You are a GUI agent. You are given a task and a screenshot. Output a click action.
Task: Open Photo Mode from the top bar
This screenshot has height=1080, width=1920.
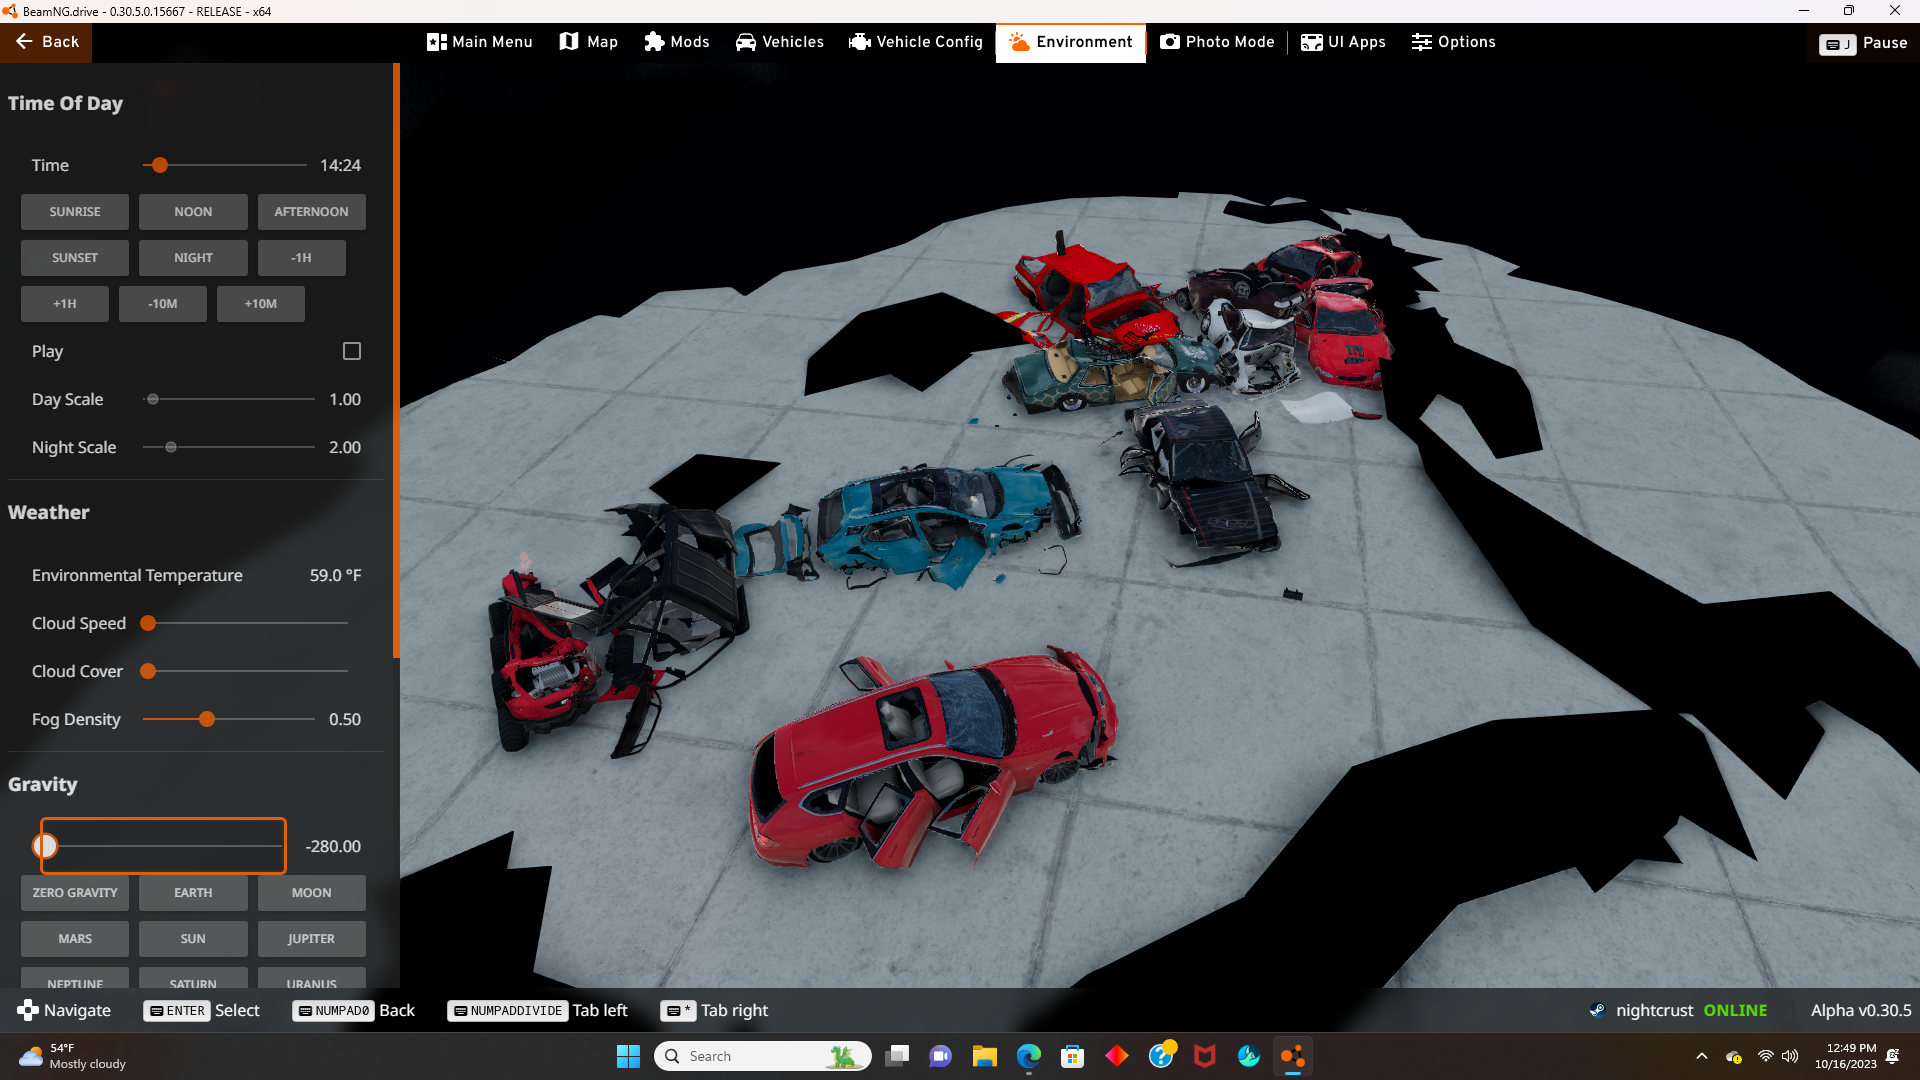pyautogui.click(x=1217, y=42)
